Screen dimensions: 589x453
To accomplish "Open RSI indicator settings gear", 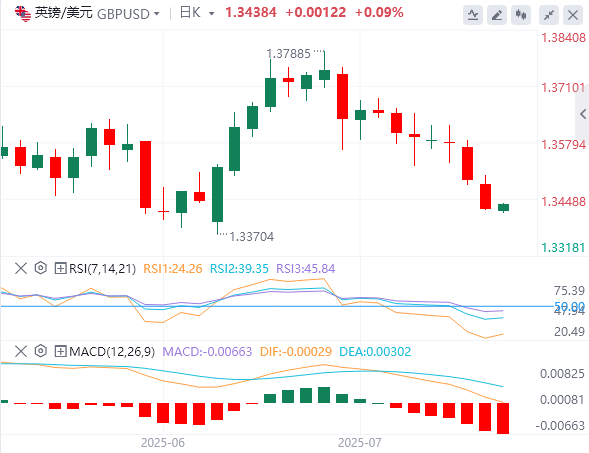I will pyautogui.click(x=41, y=268).
